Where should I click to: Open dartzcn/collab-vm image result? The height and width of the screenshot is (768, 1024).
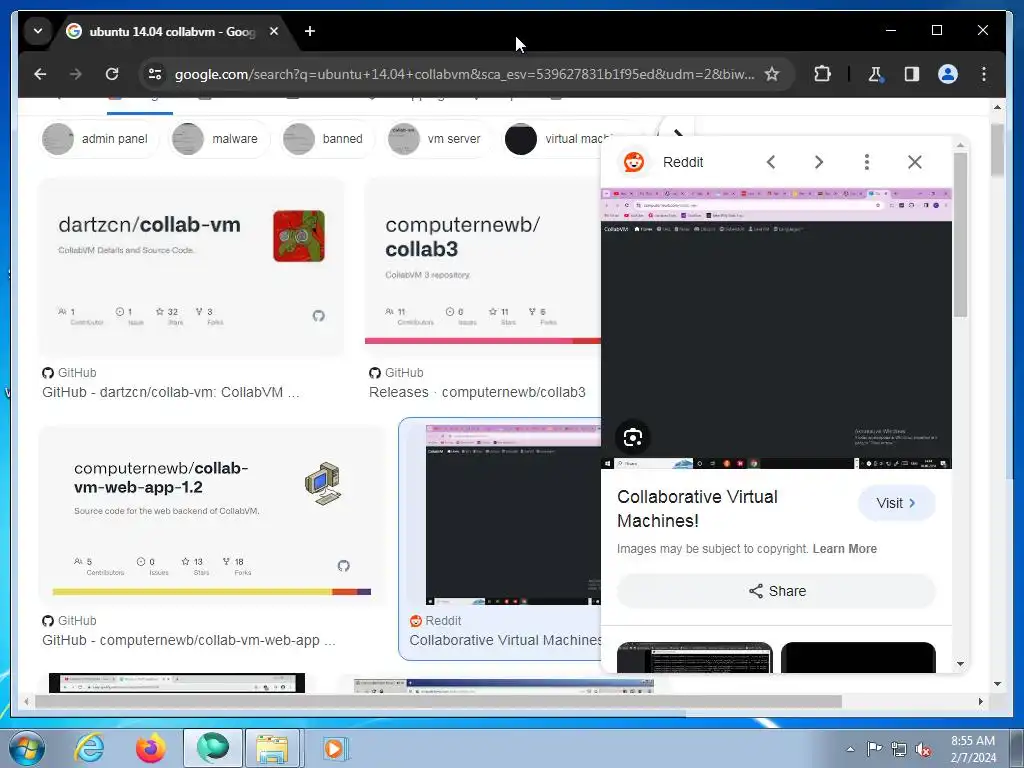(191, 268)
